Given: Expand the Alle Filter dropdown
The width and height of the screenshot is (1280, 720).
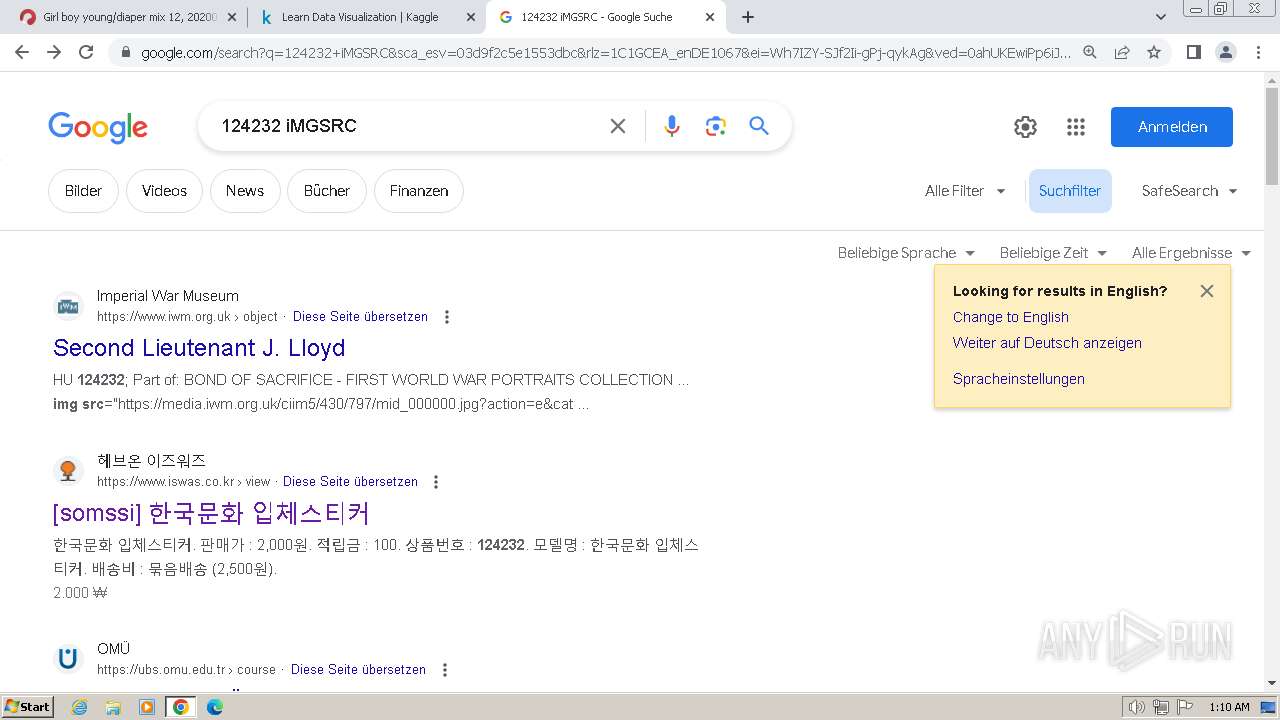Looking at the screenshot, I should (x=965, y=191).
